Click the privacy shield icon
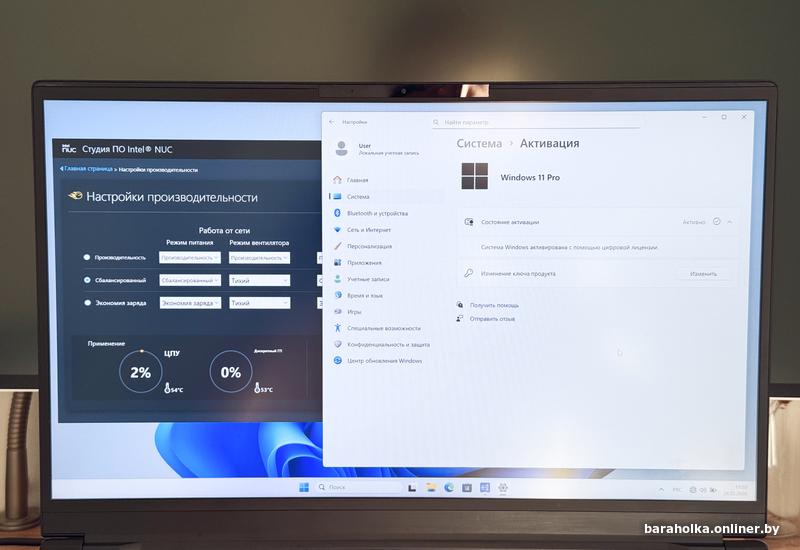The height and width of the screenshot is (550, 800). coord(337,344)
